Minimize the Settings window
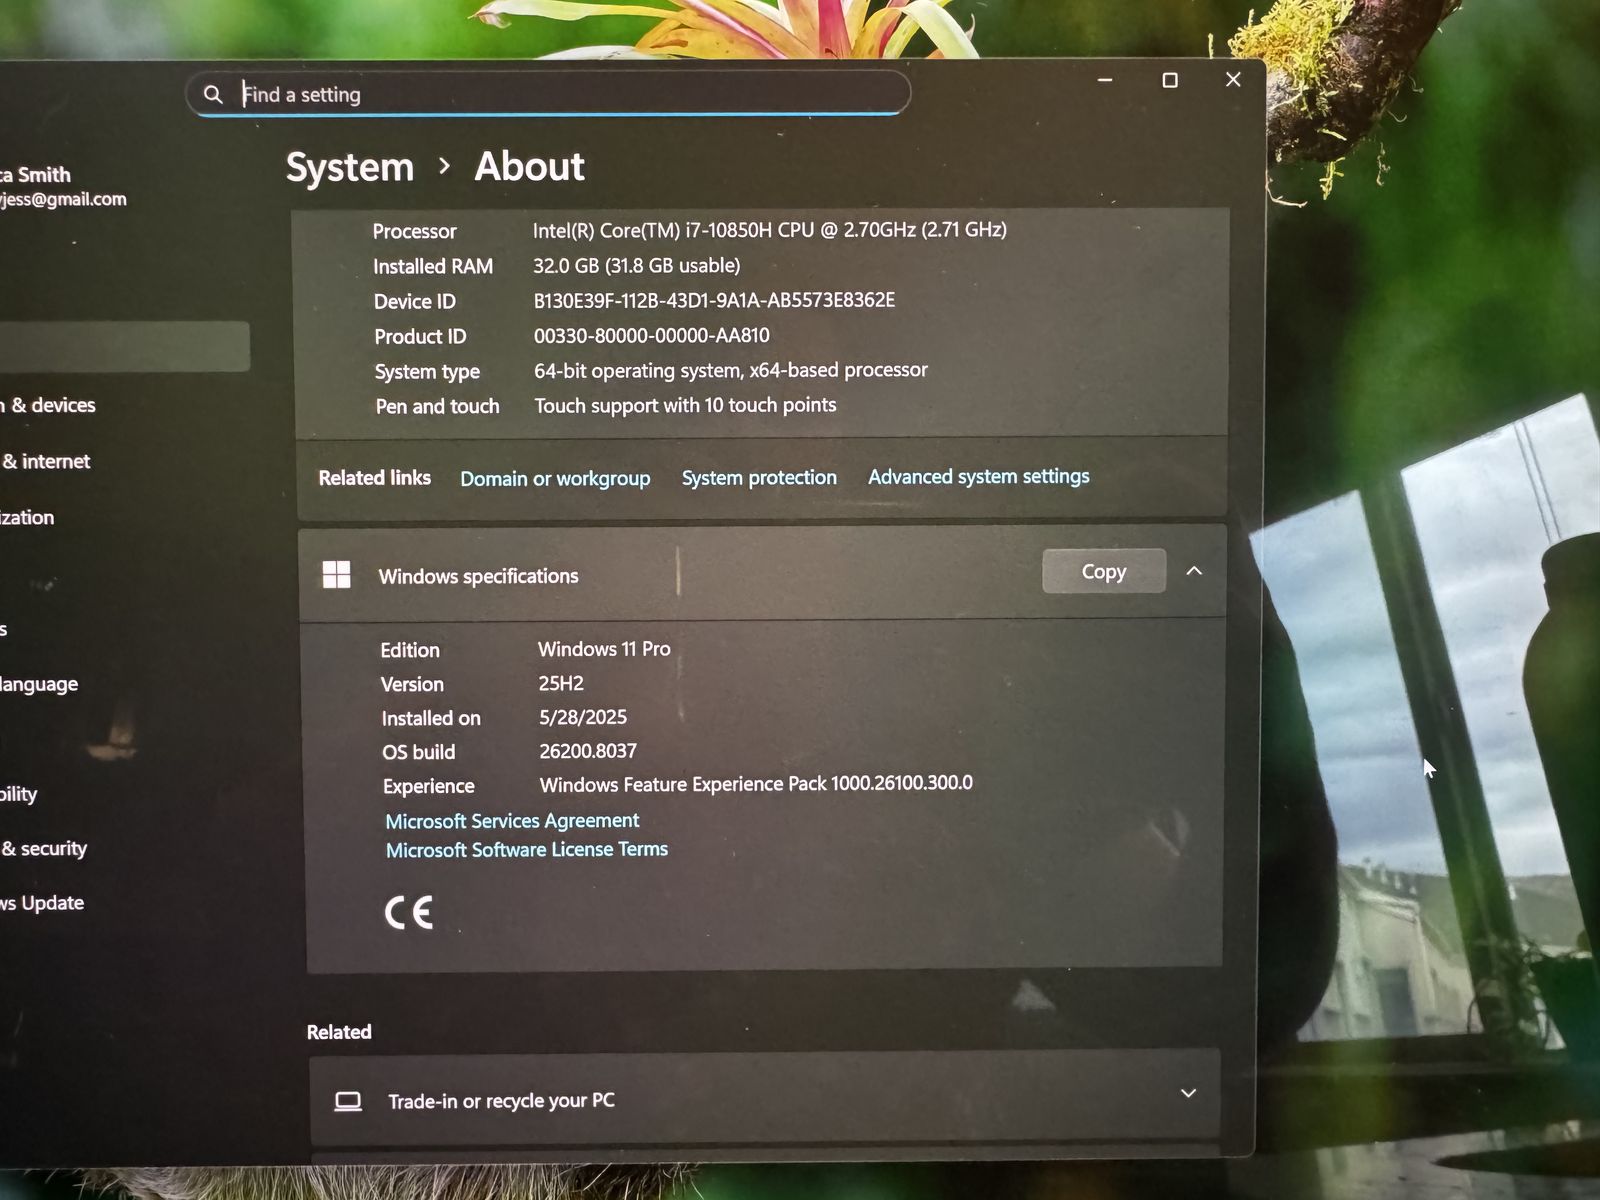The height and width of the screenshot is (1200, 1600). [1105, 80]
